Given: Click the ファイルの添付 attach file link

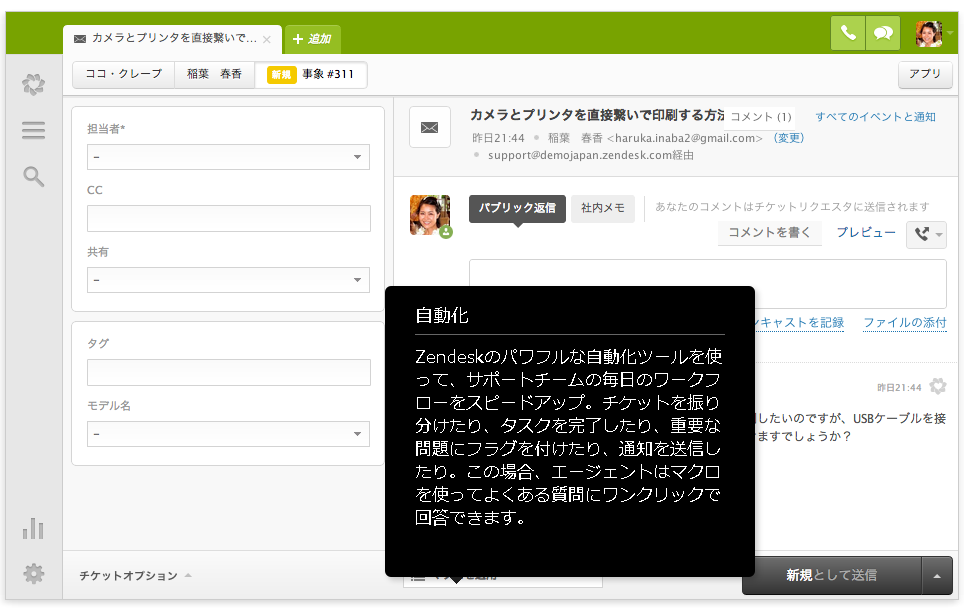Looking at the screenshot, I should 904,323.
